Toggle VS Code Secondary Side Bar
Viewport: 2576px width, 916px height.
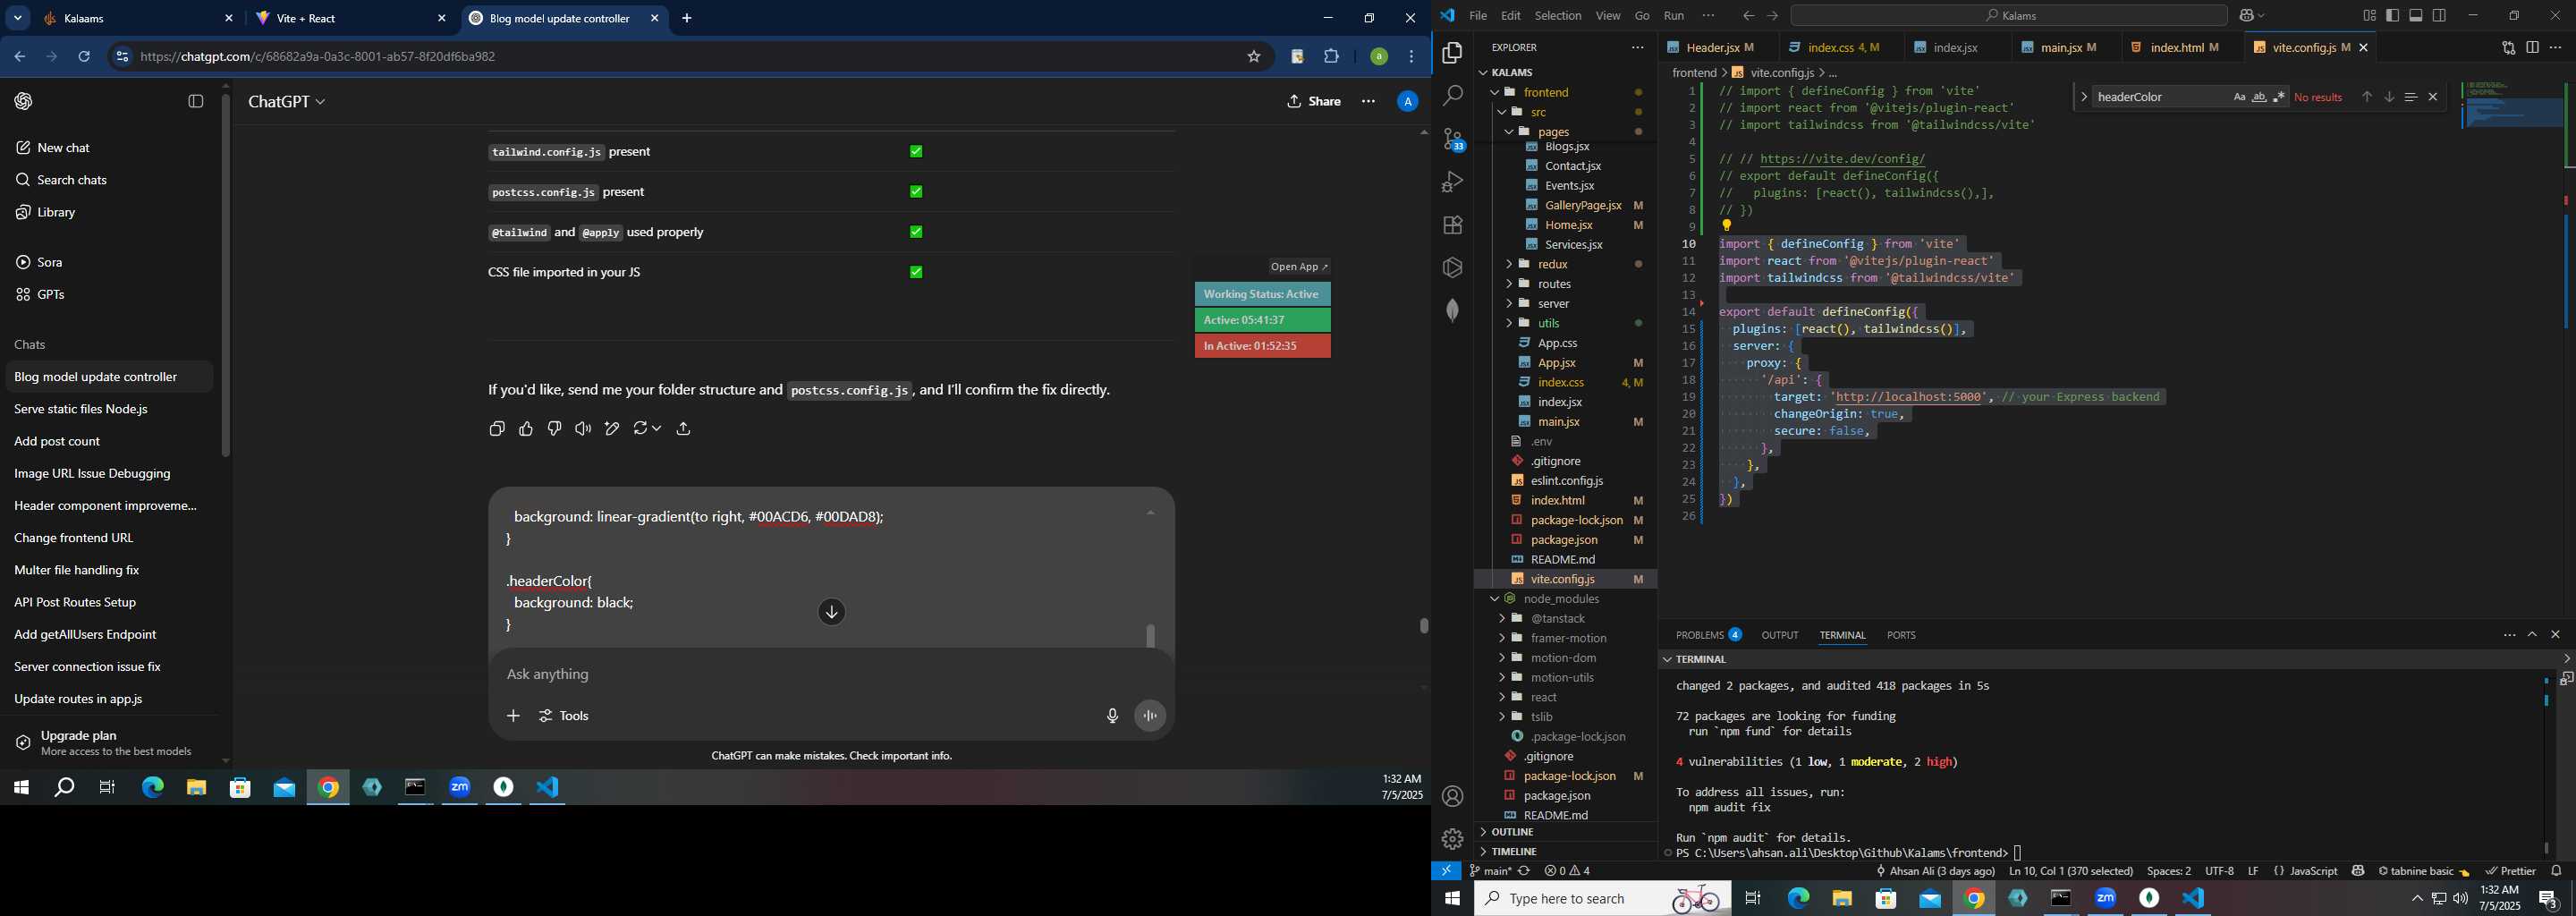coord(2440,16)
